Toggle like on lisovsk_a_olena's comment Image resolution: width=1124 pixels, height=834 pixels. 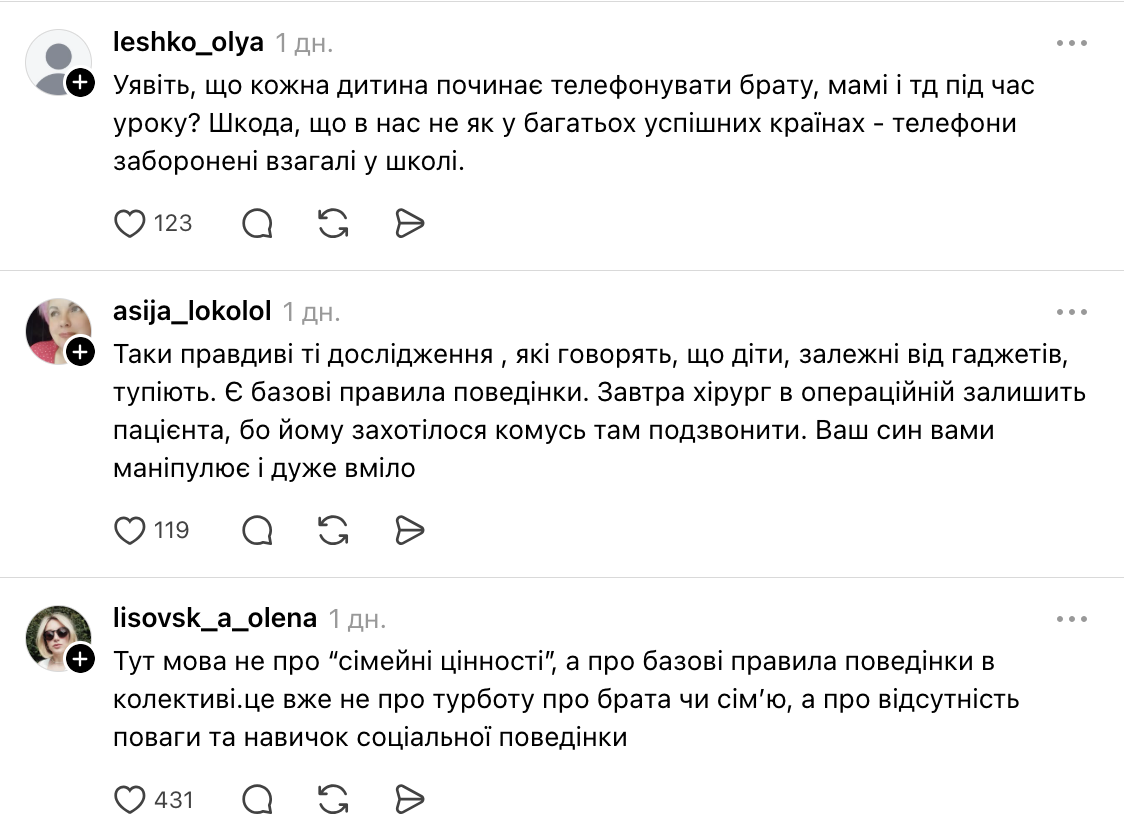click(x=131, y=800)
